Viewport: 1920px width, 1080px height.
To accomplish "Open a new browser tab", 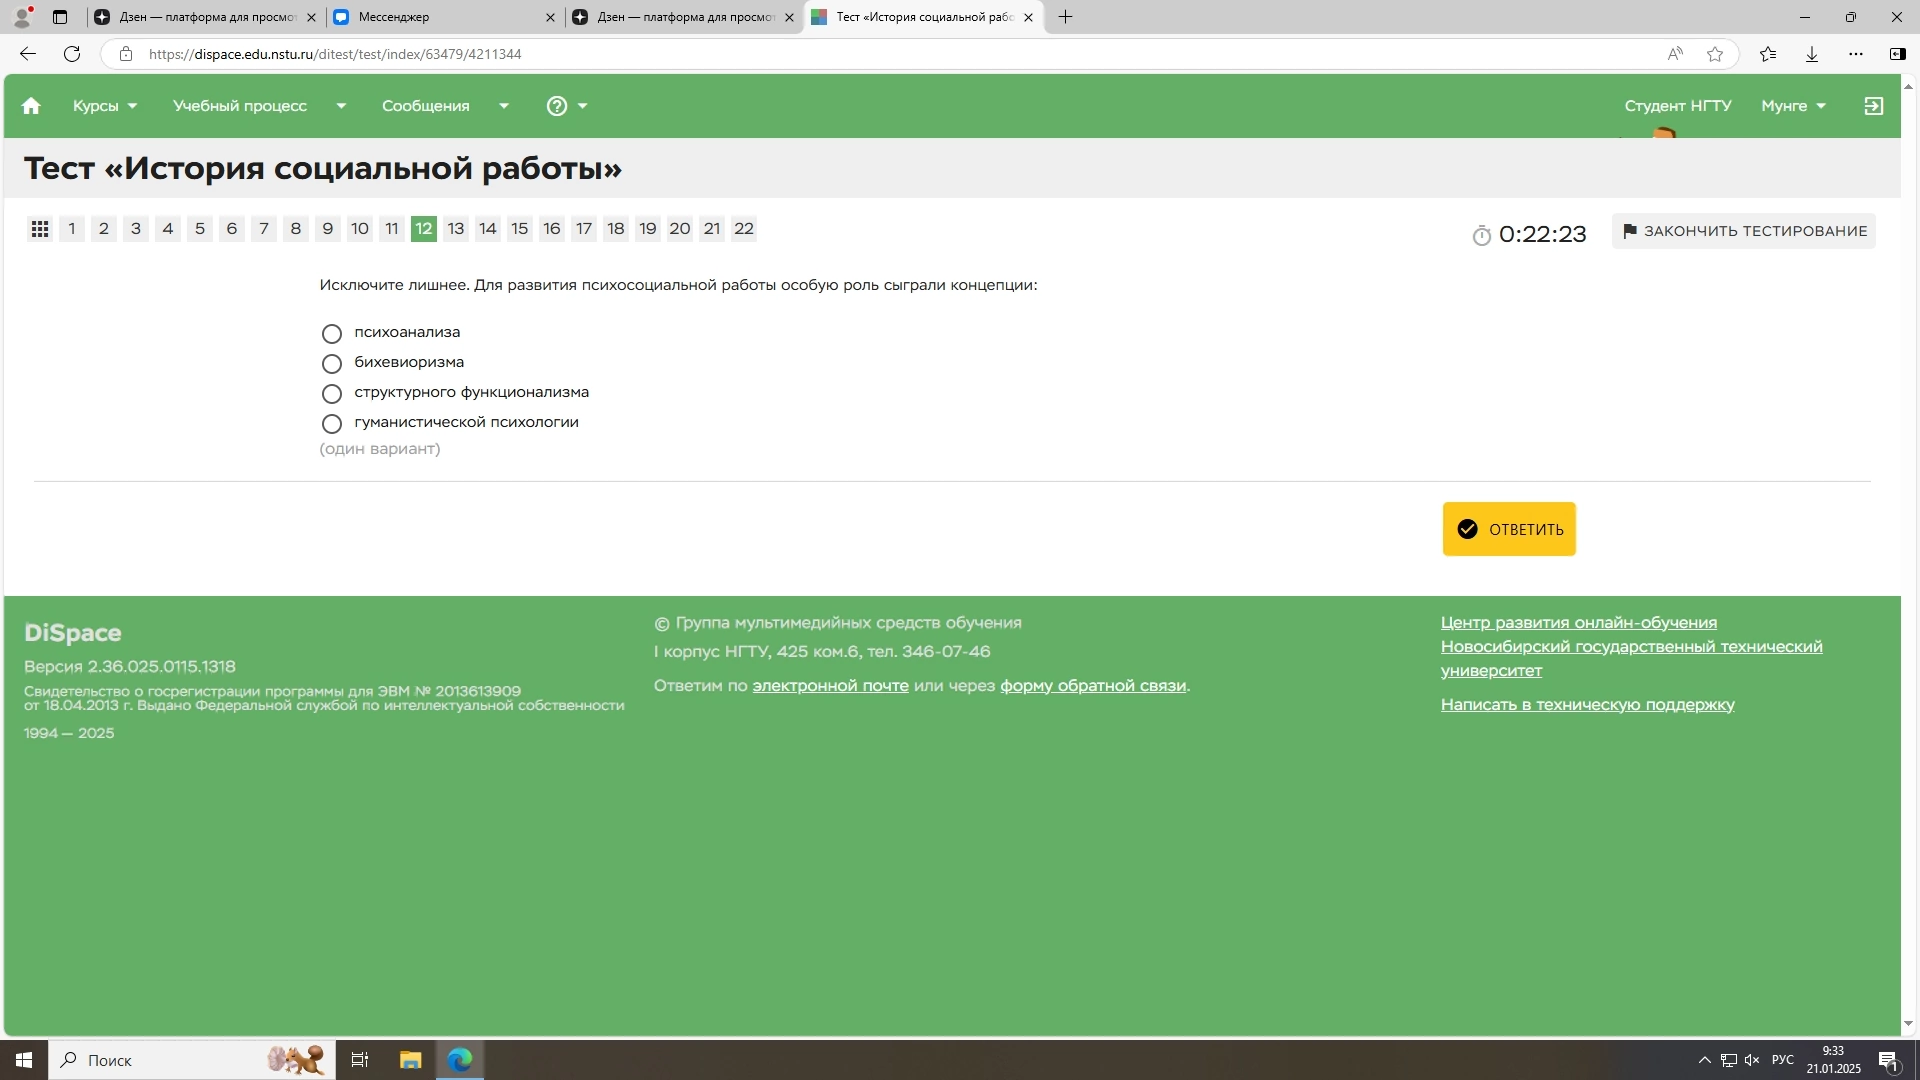I will (x=1065, y=17).
